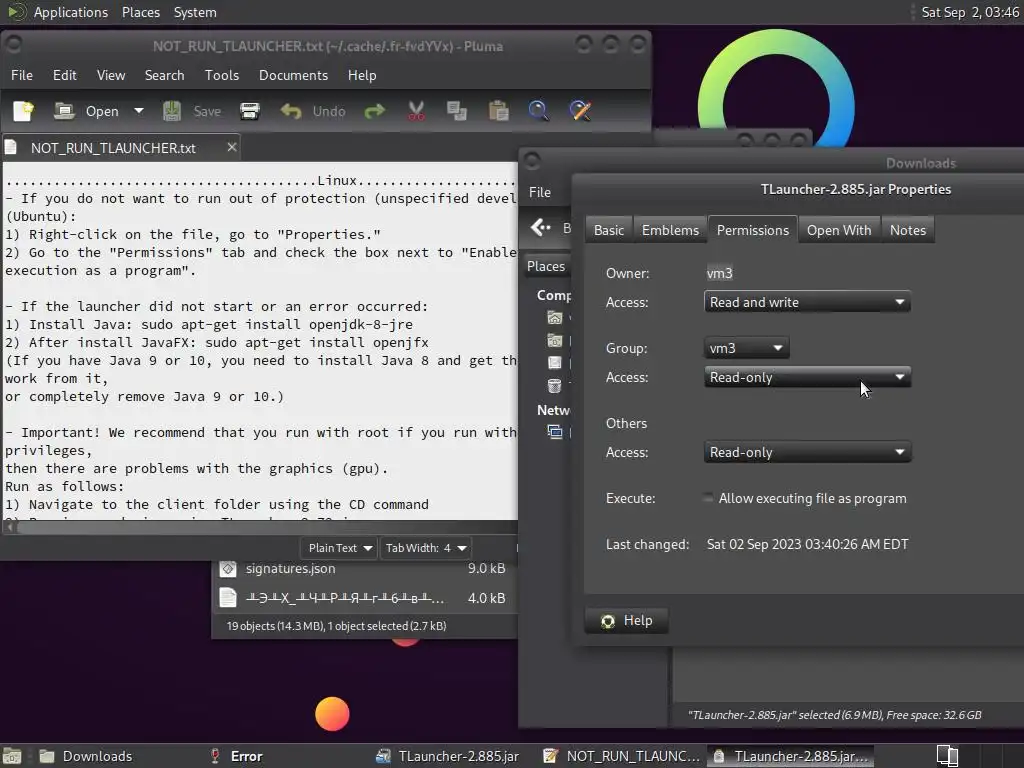The height and width of the screenshot is (768, 1024).
Task: Open the Applications menu in top panel
Action: (x=71, y=12)
